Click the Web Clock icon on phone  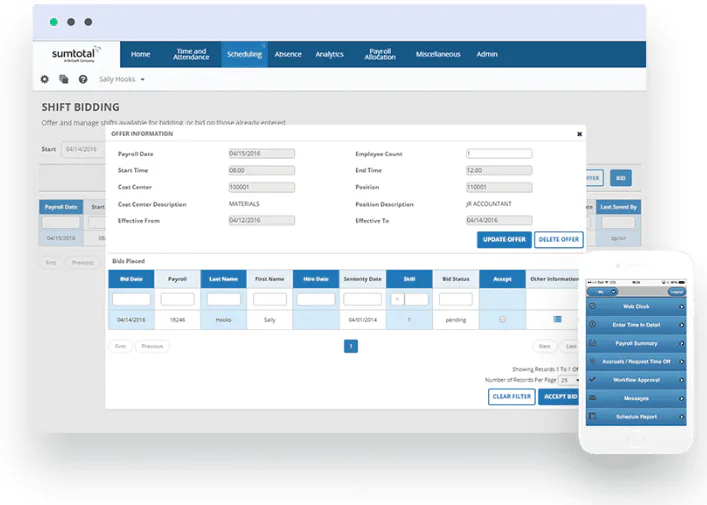tap(592, 306)
